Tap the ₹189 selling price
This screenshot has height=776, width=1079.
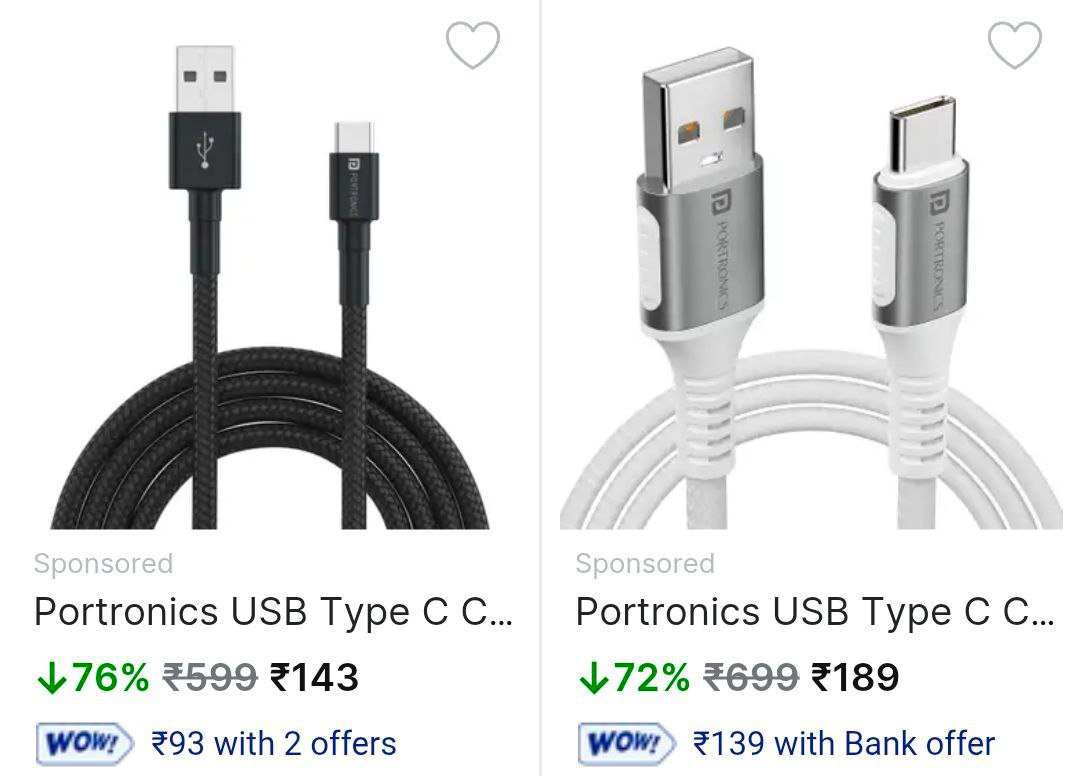(x=856, y=678)
